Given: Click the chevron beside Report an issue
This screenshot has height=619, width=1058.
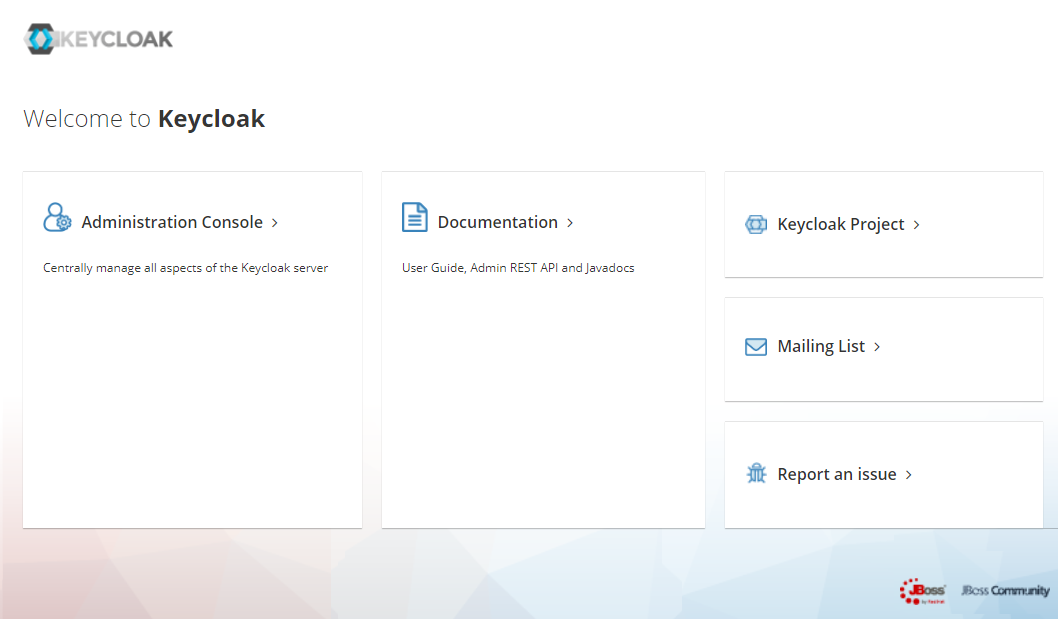Looking at the screenshot, I should pyautogui.click(x=908, y=474).
